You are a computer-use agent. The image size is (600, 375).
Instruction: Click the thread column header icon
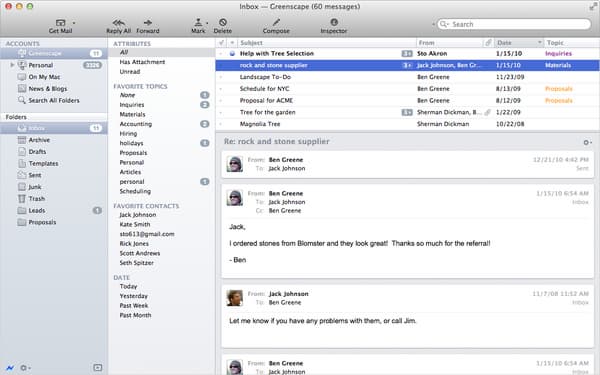pyautogui.click(x=221, y=42)
